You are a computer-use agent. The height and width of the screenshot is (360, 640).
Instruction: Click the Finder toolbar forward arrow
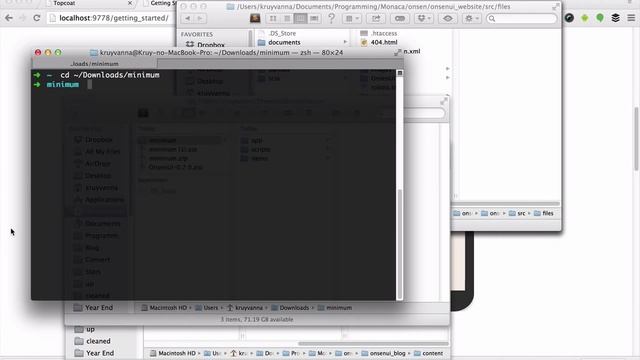[200, 18]
